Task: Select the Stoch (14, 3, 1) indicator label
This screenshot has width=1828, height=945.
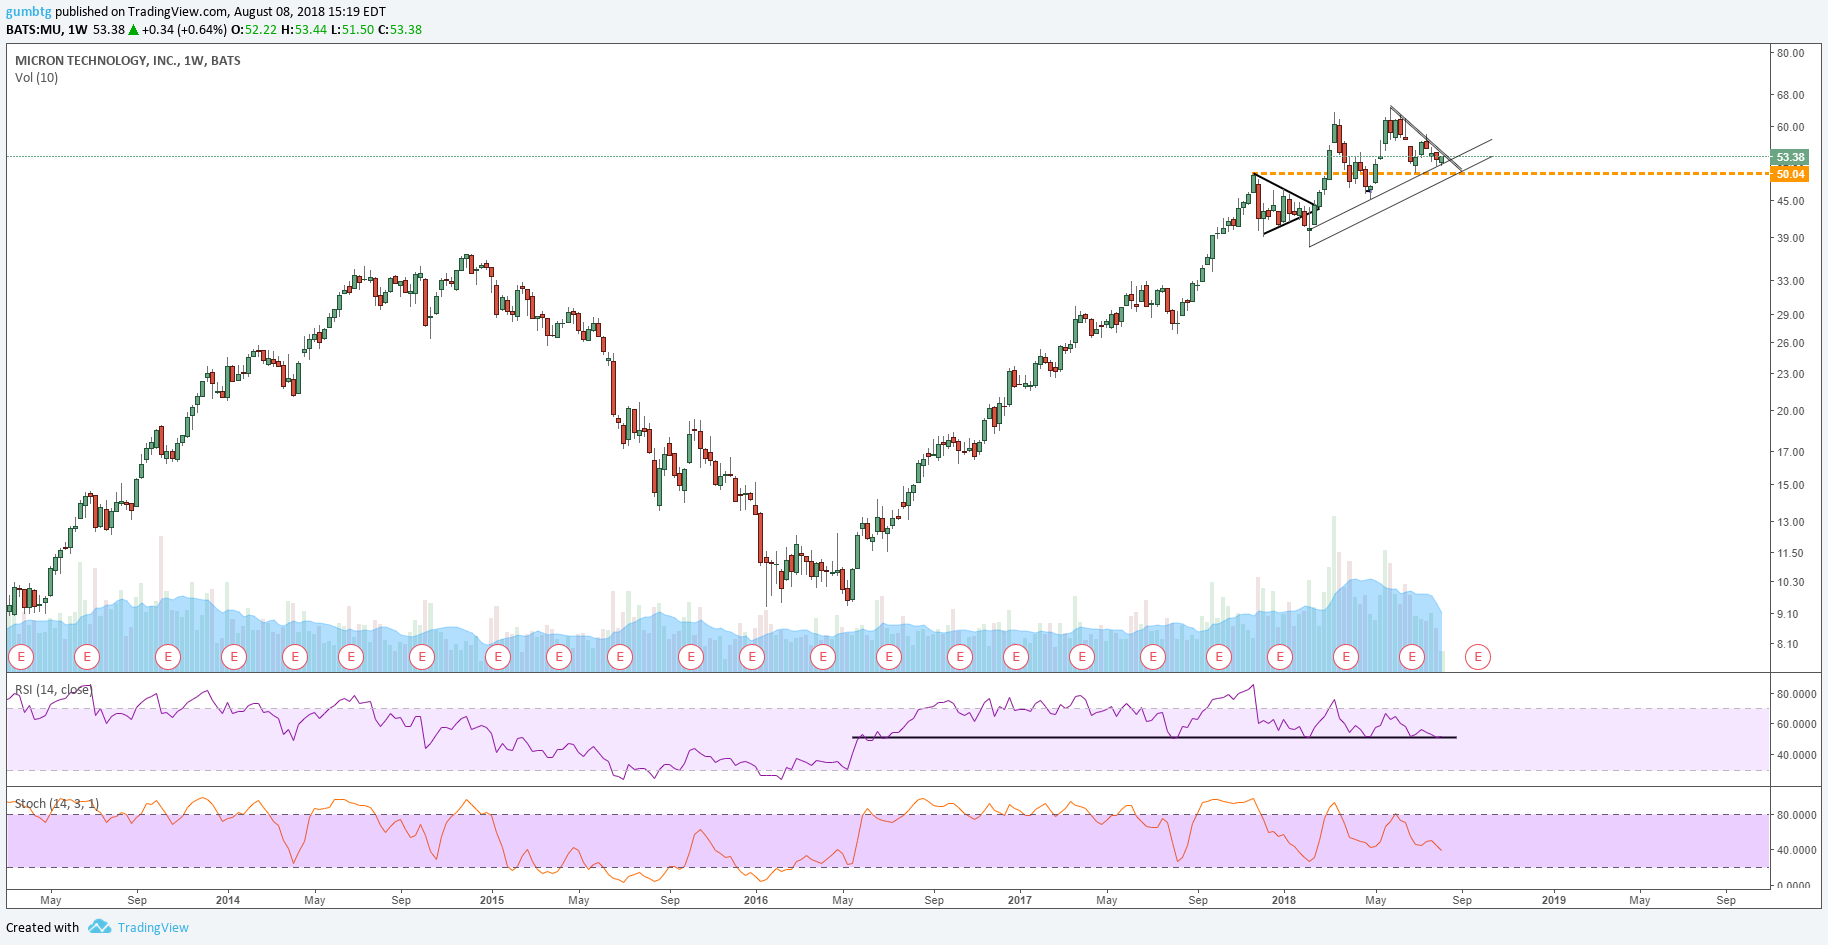Action: [57, 804]
